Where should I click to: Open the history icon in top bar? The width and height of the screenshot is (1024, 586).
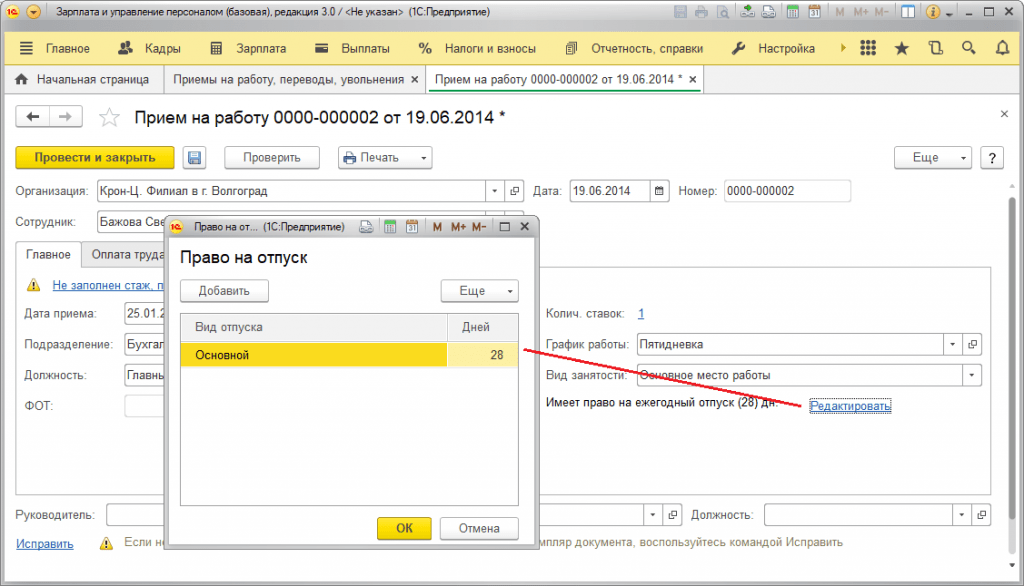tap(935, 48)
